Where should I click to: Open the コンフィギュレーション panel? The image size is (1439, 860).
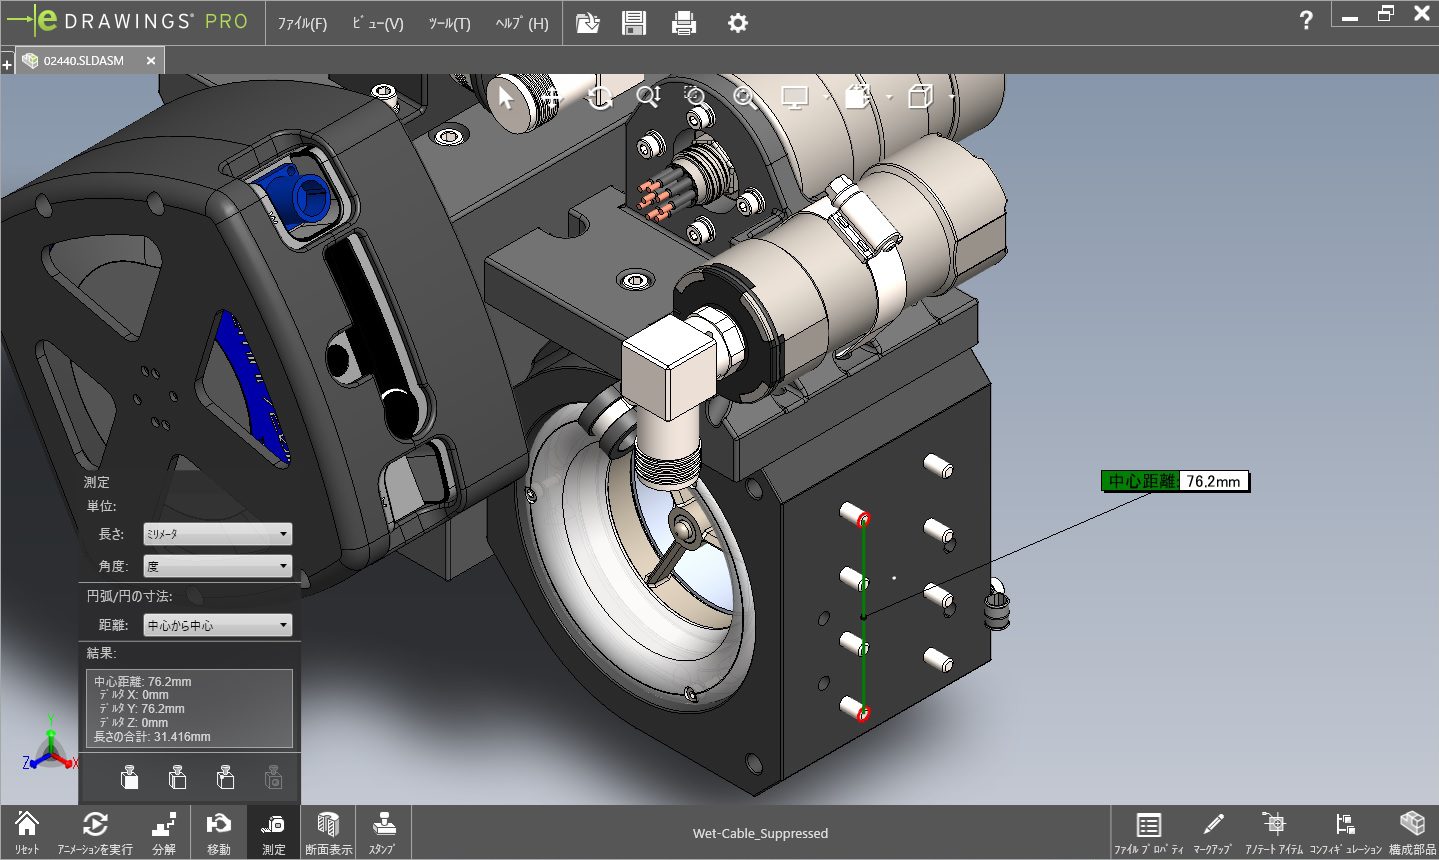pos(1345,833)
